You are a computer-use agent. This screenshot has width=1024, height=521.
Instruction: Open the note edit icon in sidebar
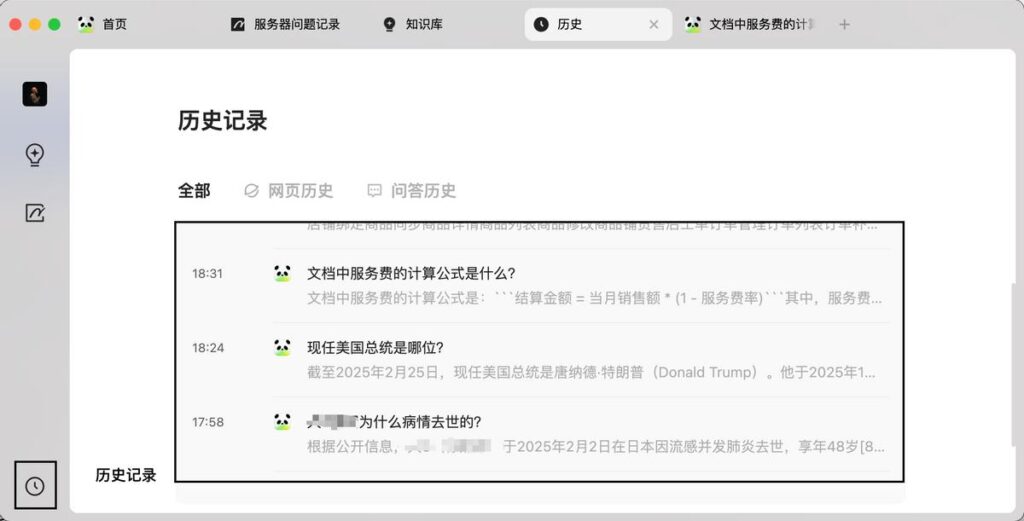pos(35,213)
